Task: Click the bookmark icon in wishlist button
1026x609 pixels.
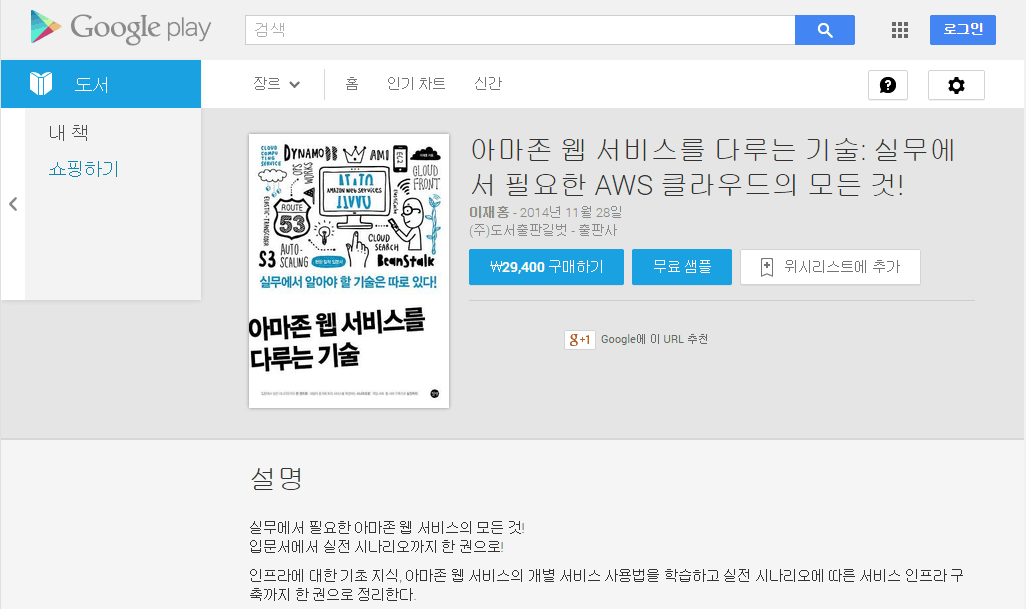Action: (767, 267)
